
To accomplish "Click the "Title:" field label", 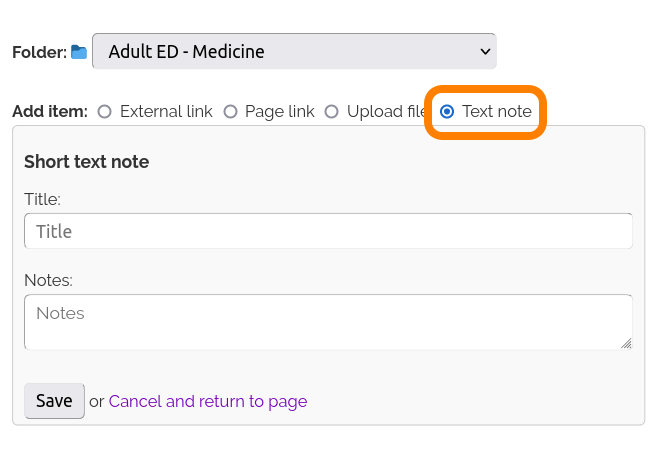I will [42, 199].
